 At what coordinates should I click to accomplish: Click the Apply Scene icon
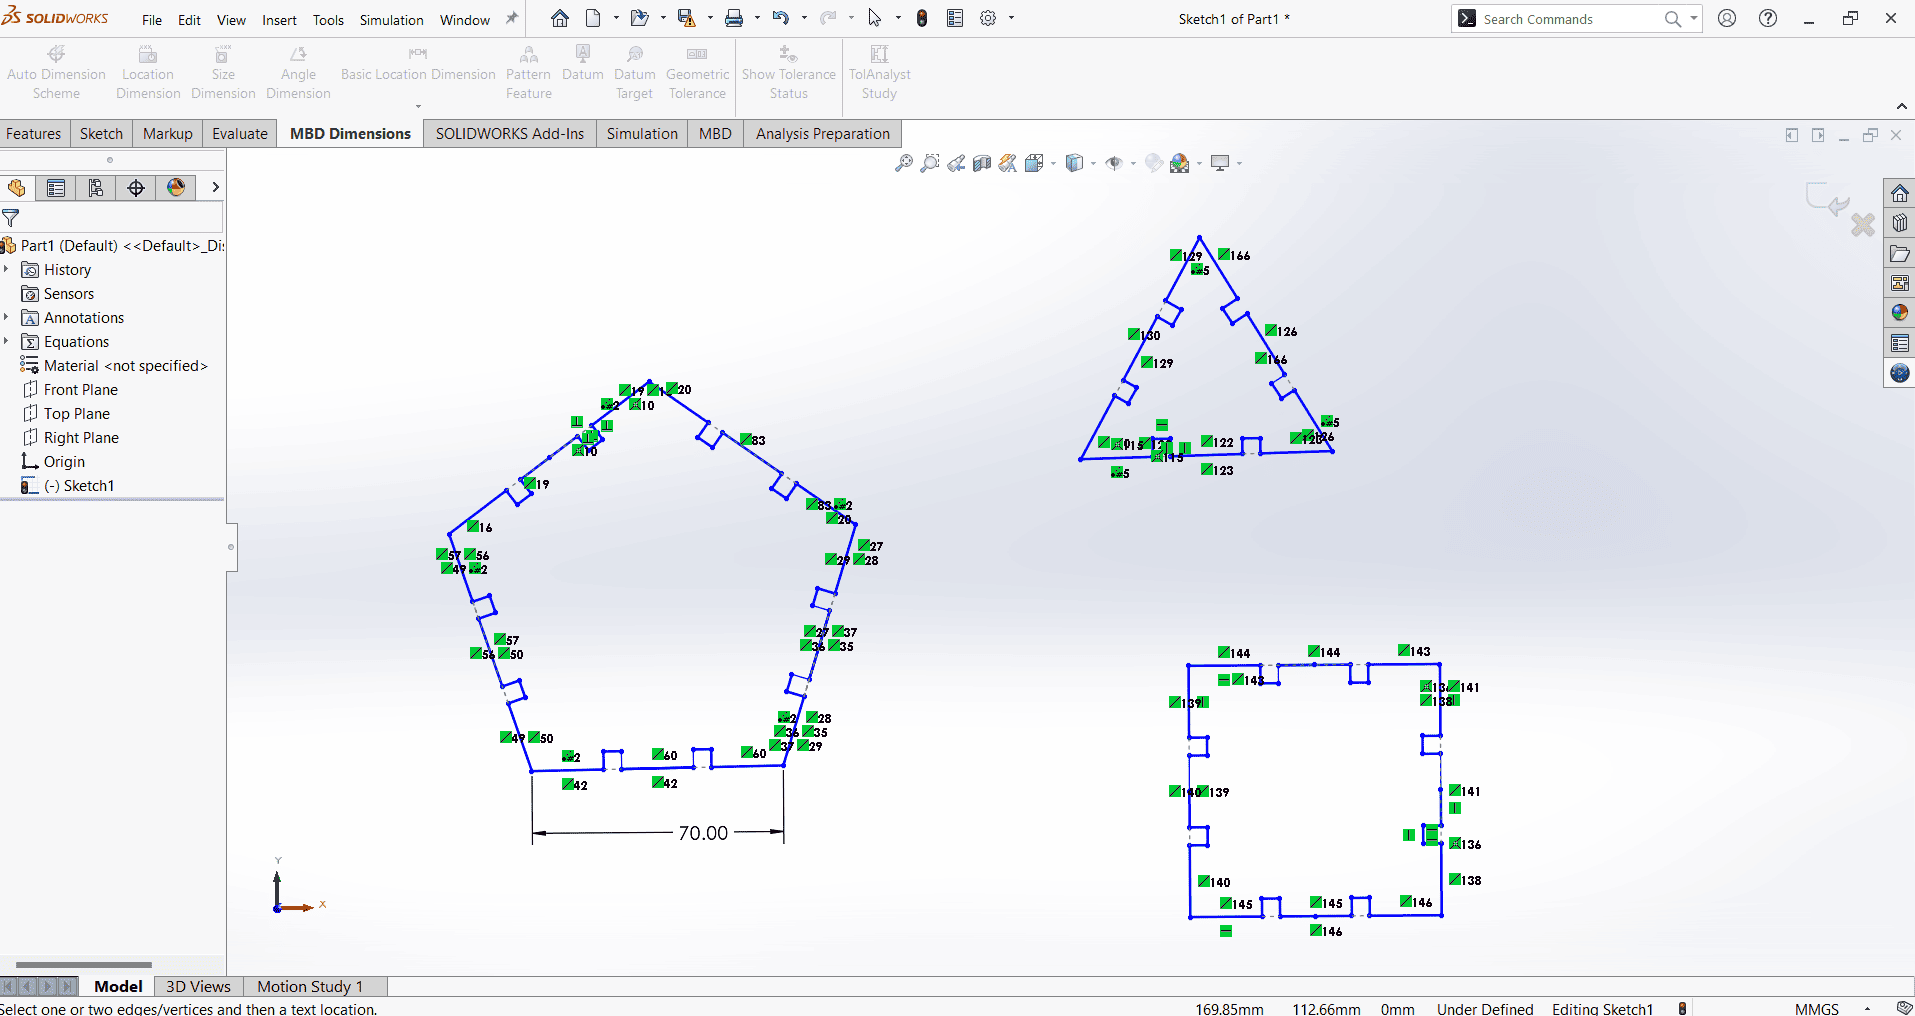coord(1180,163)
